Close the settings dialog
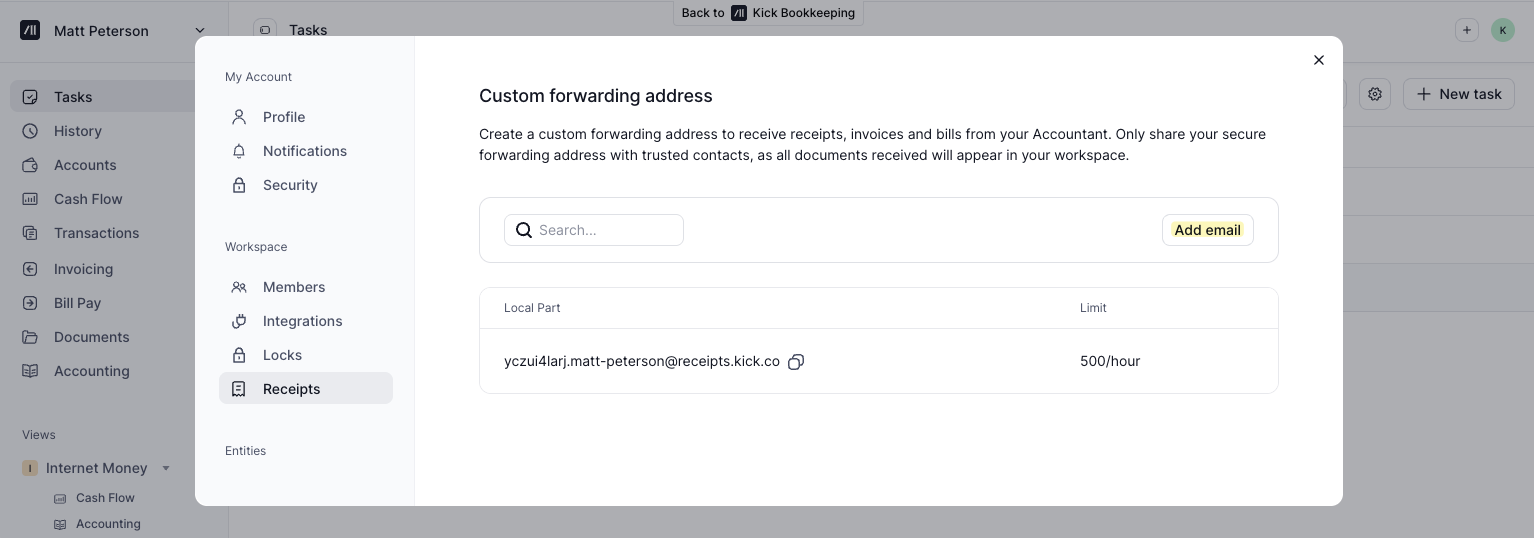 pos(1318,60)
